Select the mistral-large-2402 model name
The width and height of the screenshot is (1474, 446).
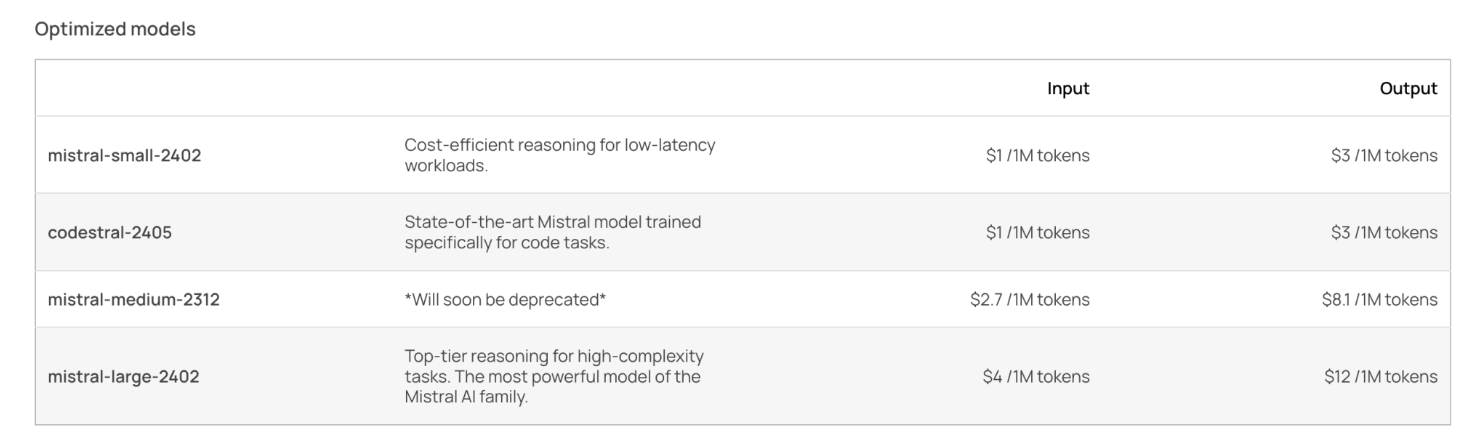click(123, 377)
